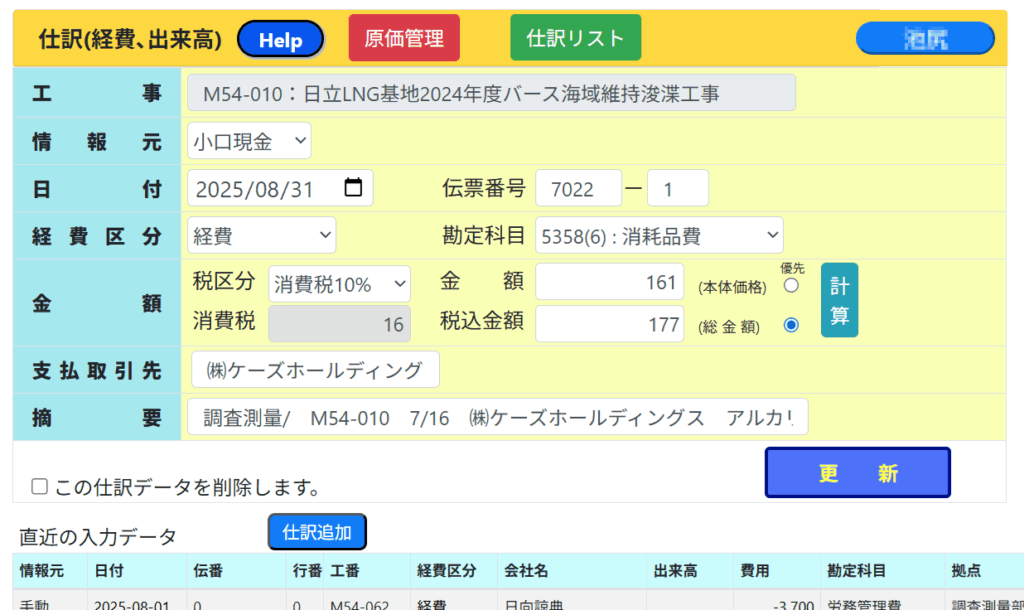This screenshot has width=1024, height=610.
Task: Expand the 情報元 小口現金 dropdown
Action: pyautogui.click(x=249, y=141)
